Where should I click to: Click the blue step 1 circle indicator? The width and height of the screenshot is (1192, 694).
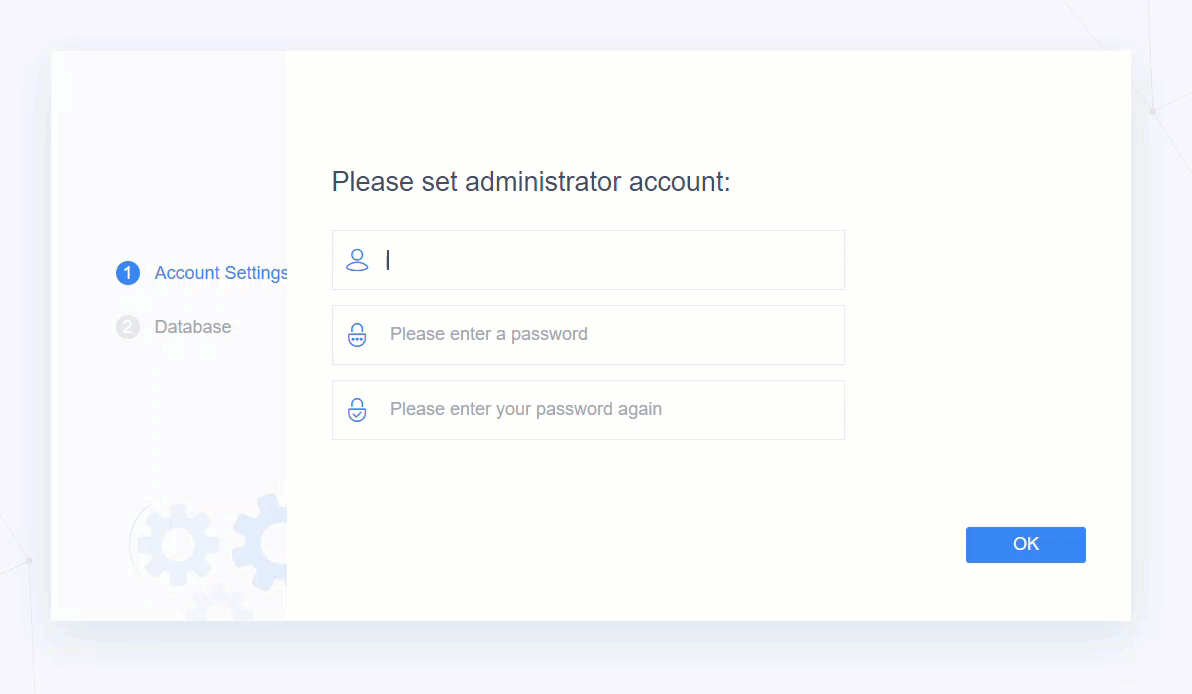pyautogui.click(x=127, y=272)
